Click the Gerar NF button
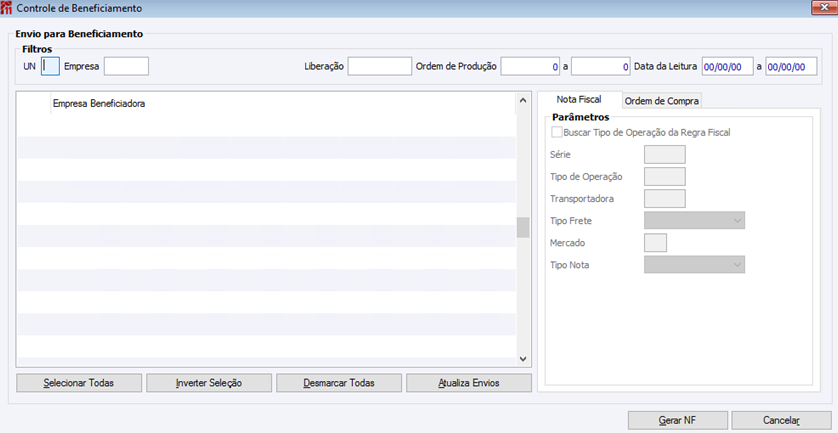Image resolution: width=838 pixels, height=433 pixels. click(x=678, y=420)
